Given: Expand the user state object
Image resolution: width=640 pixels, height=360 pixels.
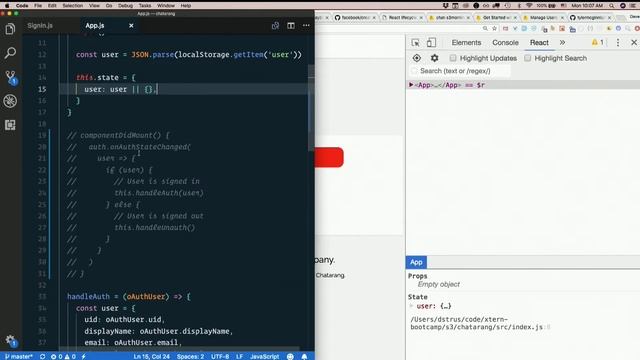Looking at the screenshot, I should click(411, 306).
